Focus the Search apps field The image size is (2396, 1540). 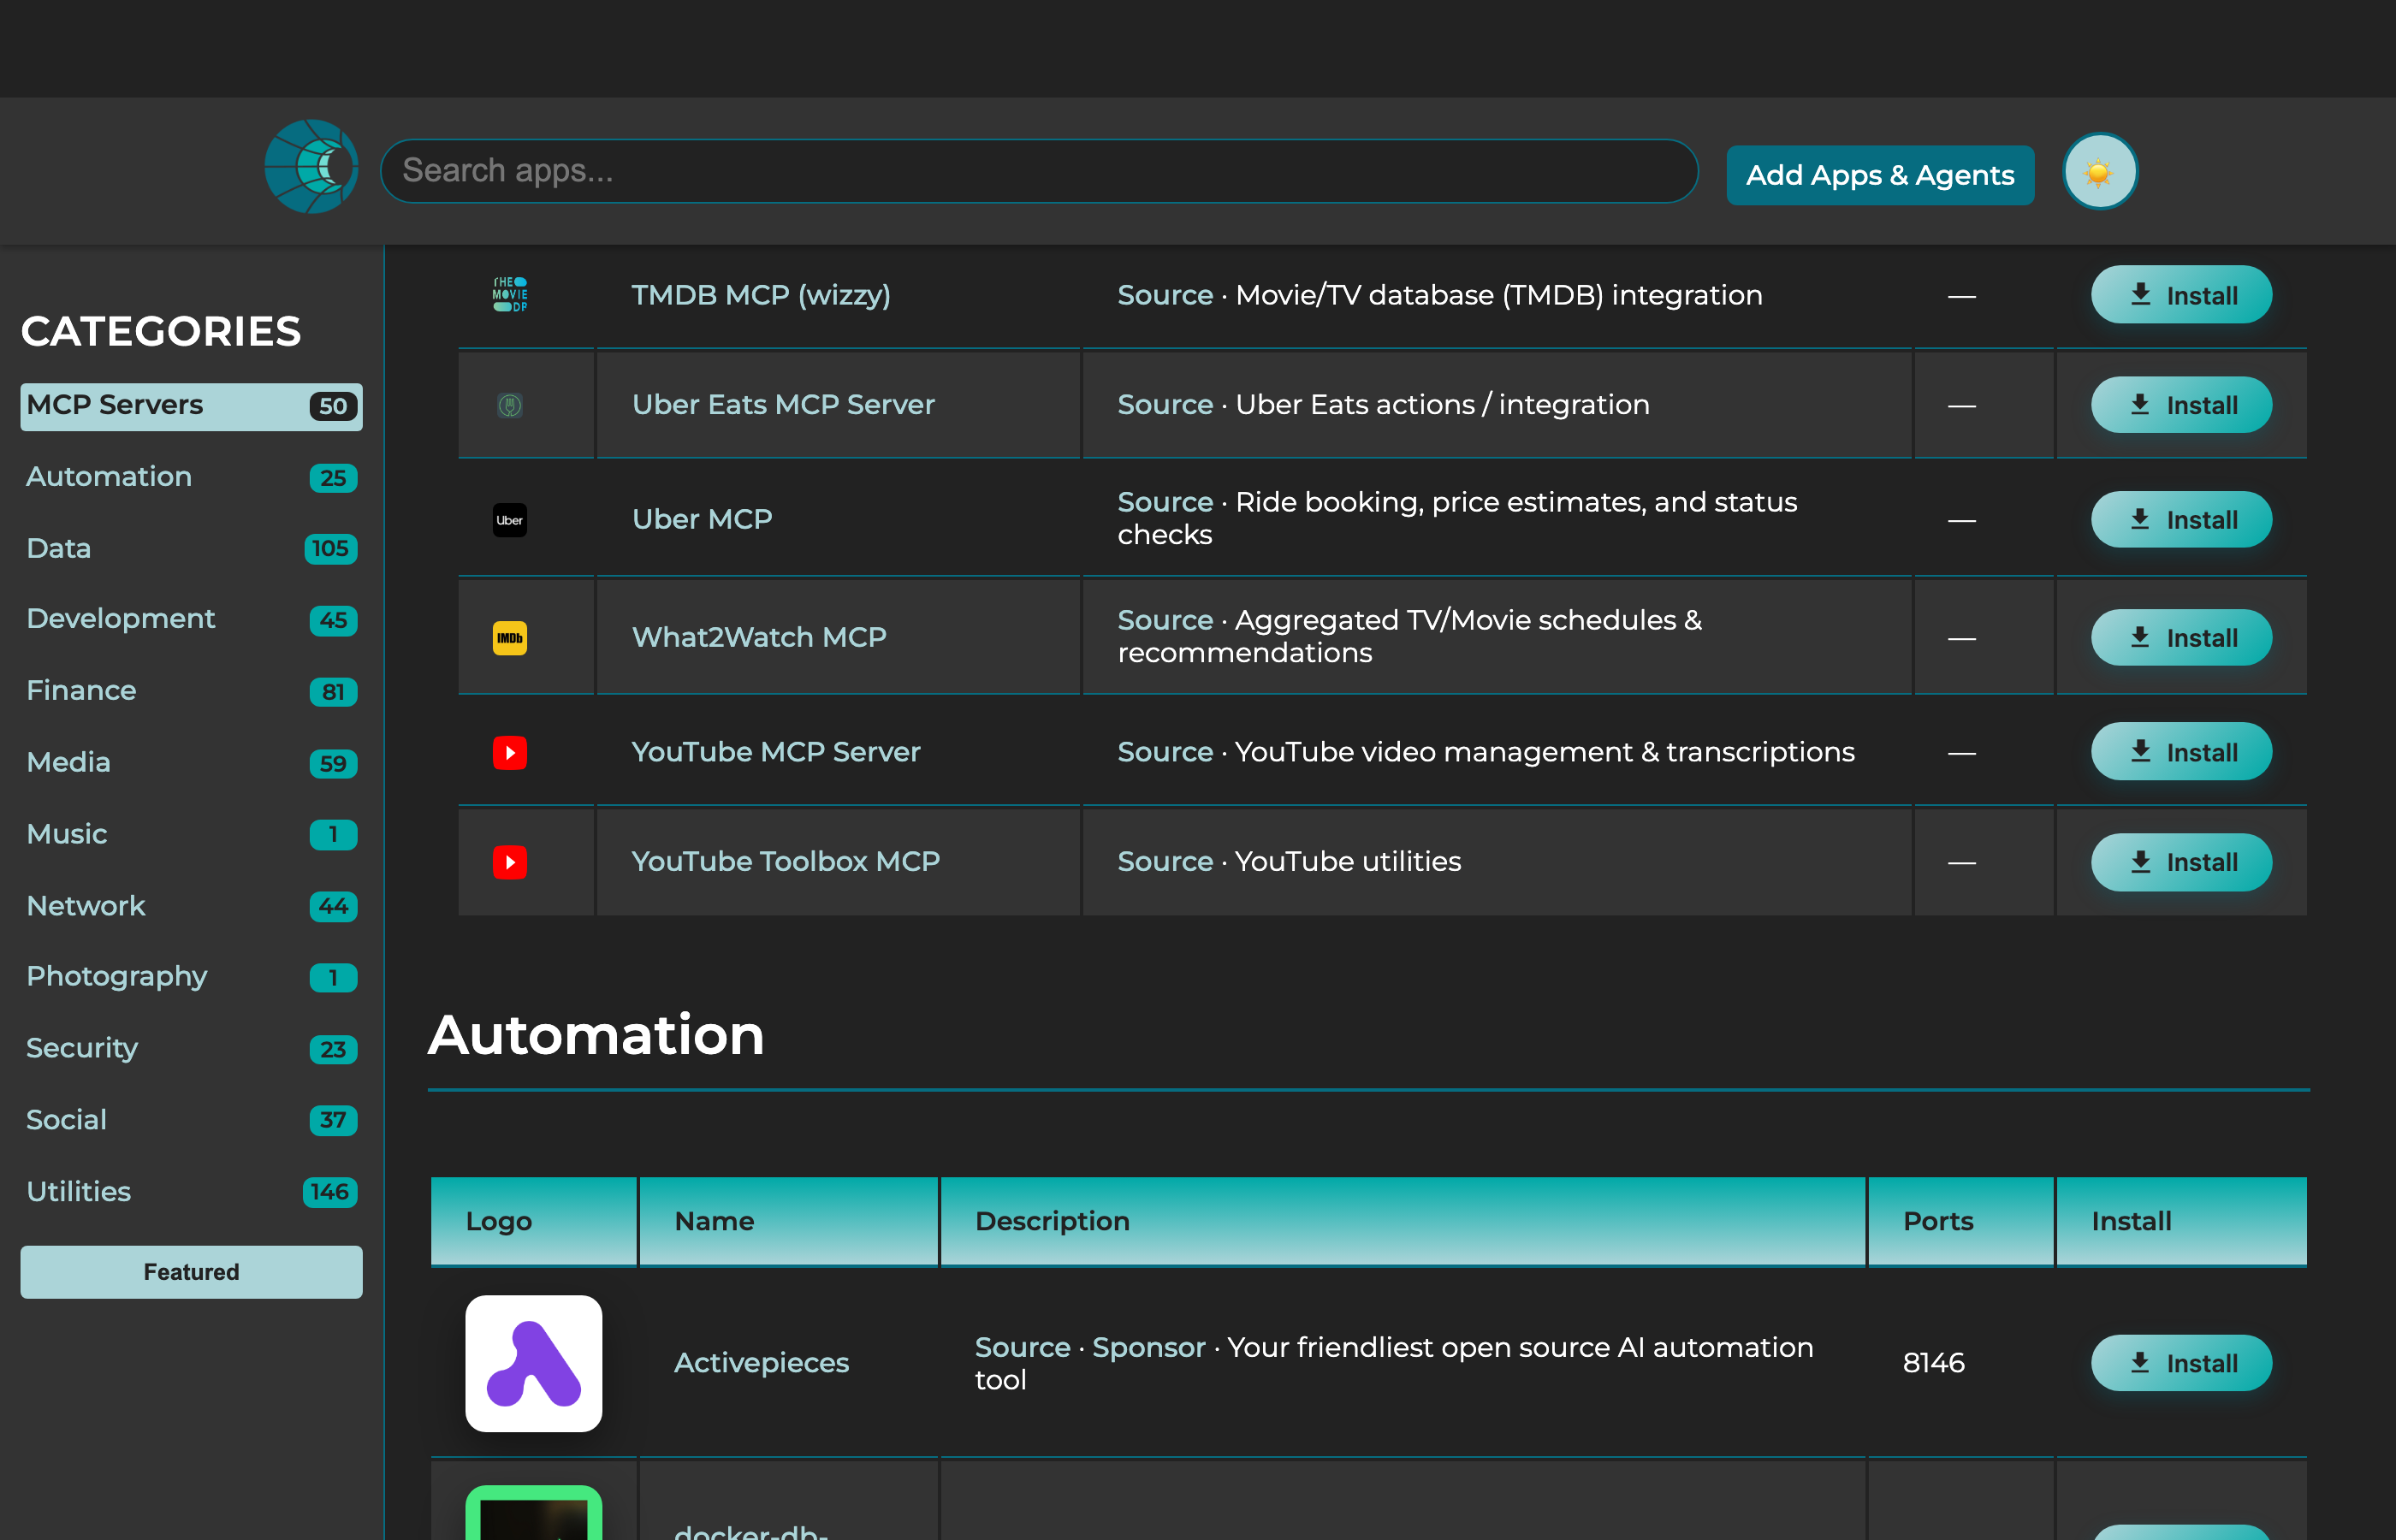pyautogui.click(x=1038, y=171)
